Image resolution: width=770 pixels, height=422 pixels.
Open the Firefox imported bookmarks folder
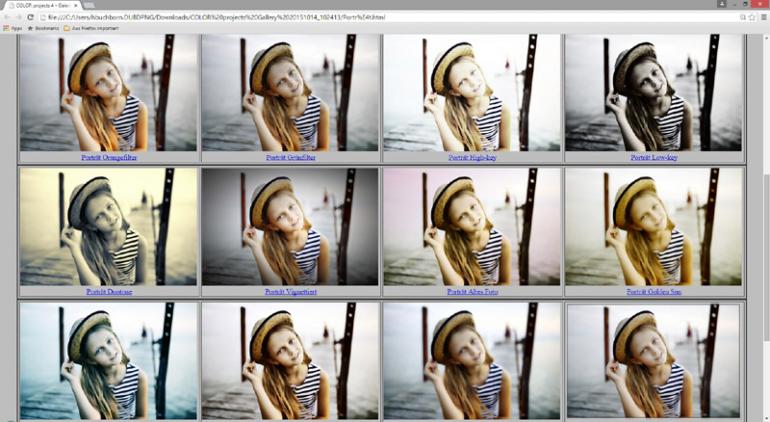pyautogui.click(x=91, y=28)
